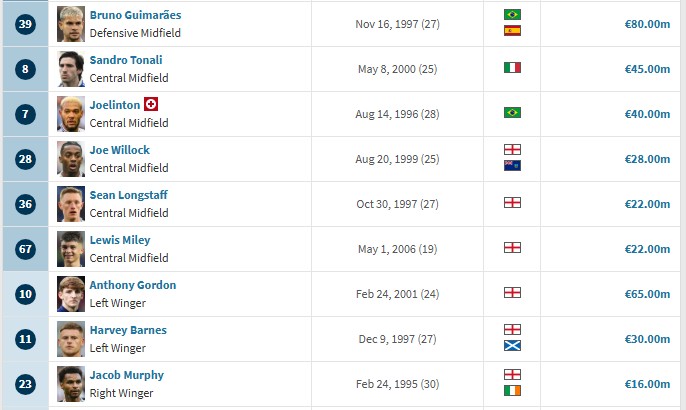
Task: Click the England flag for Anthony Gordon
Action: click(512, 293)
